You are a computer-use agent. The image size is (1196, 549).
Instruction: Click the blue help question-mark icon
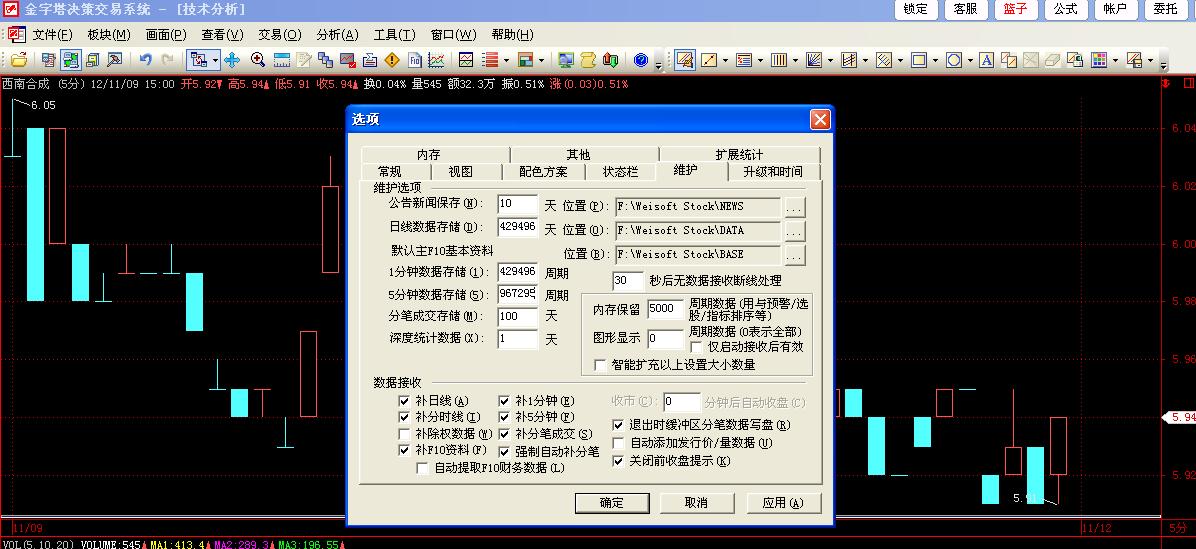pyautogui.click(x=640, y=60)
